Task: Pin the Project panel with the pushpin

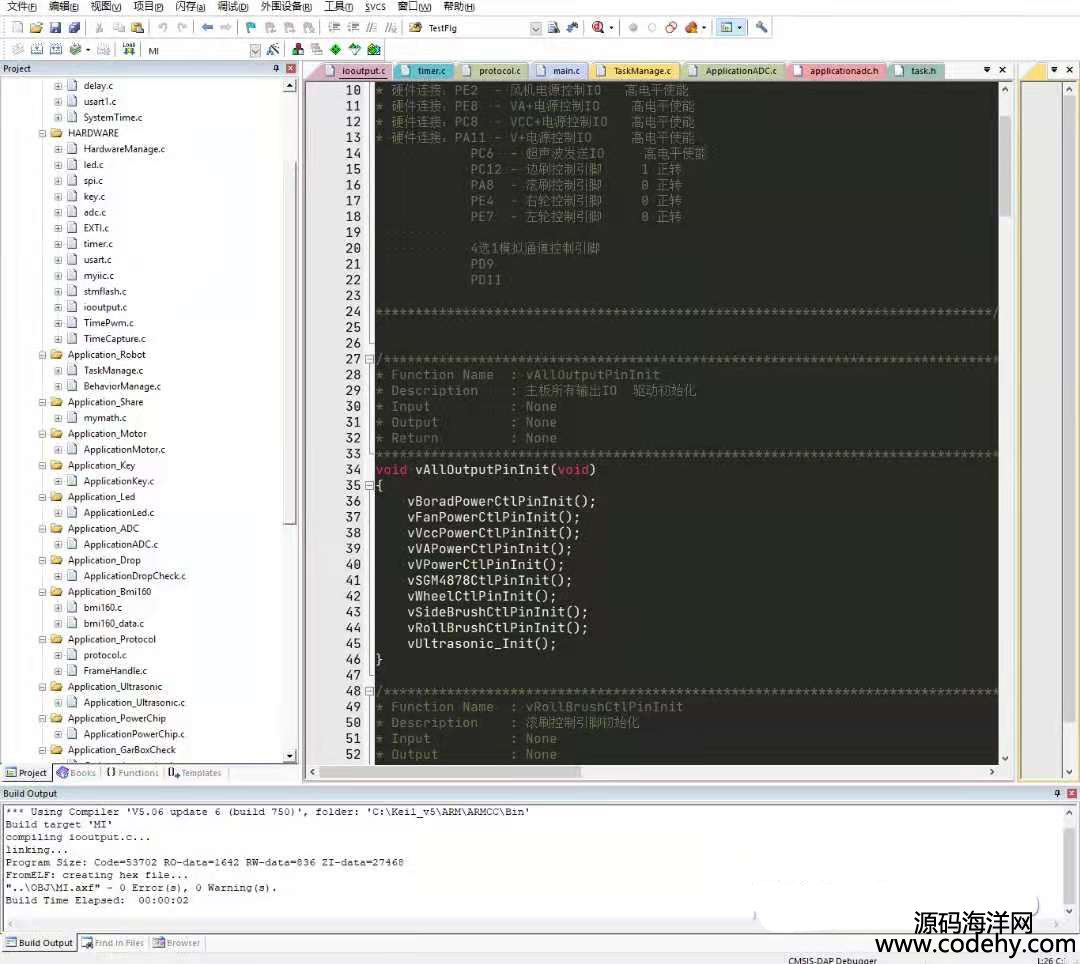Action: (276, 68)
